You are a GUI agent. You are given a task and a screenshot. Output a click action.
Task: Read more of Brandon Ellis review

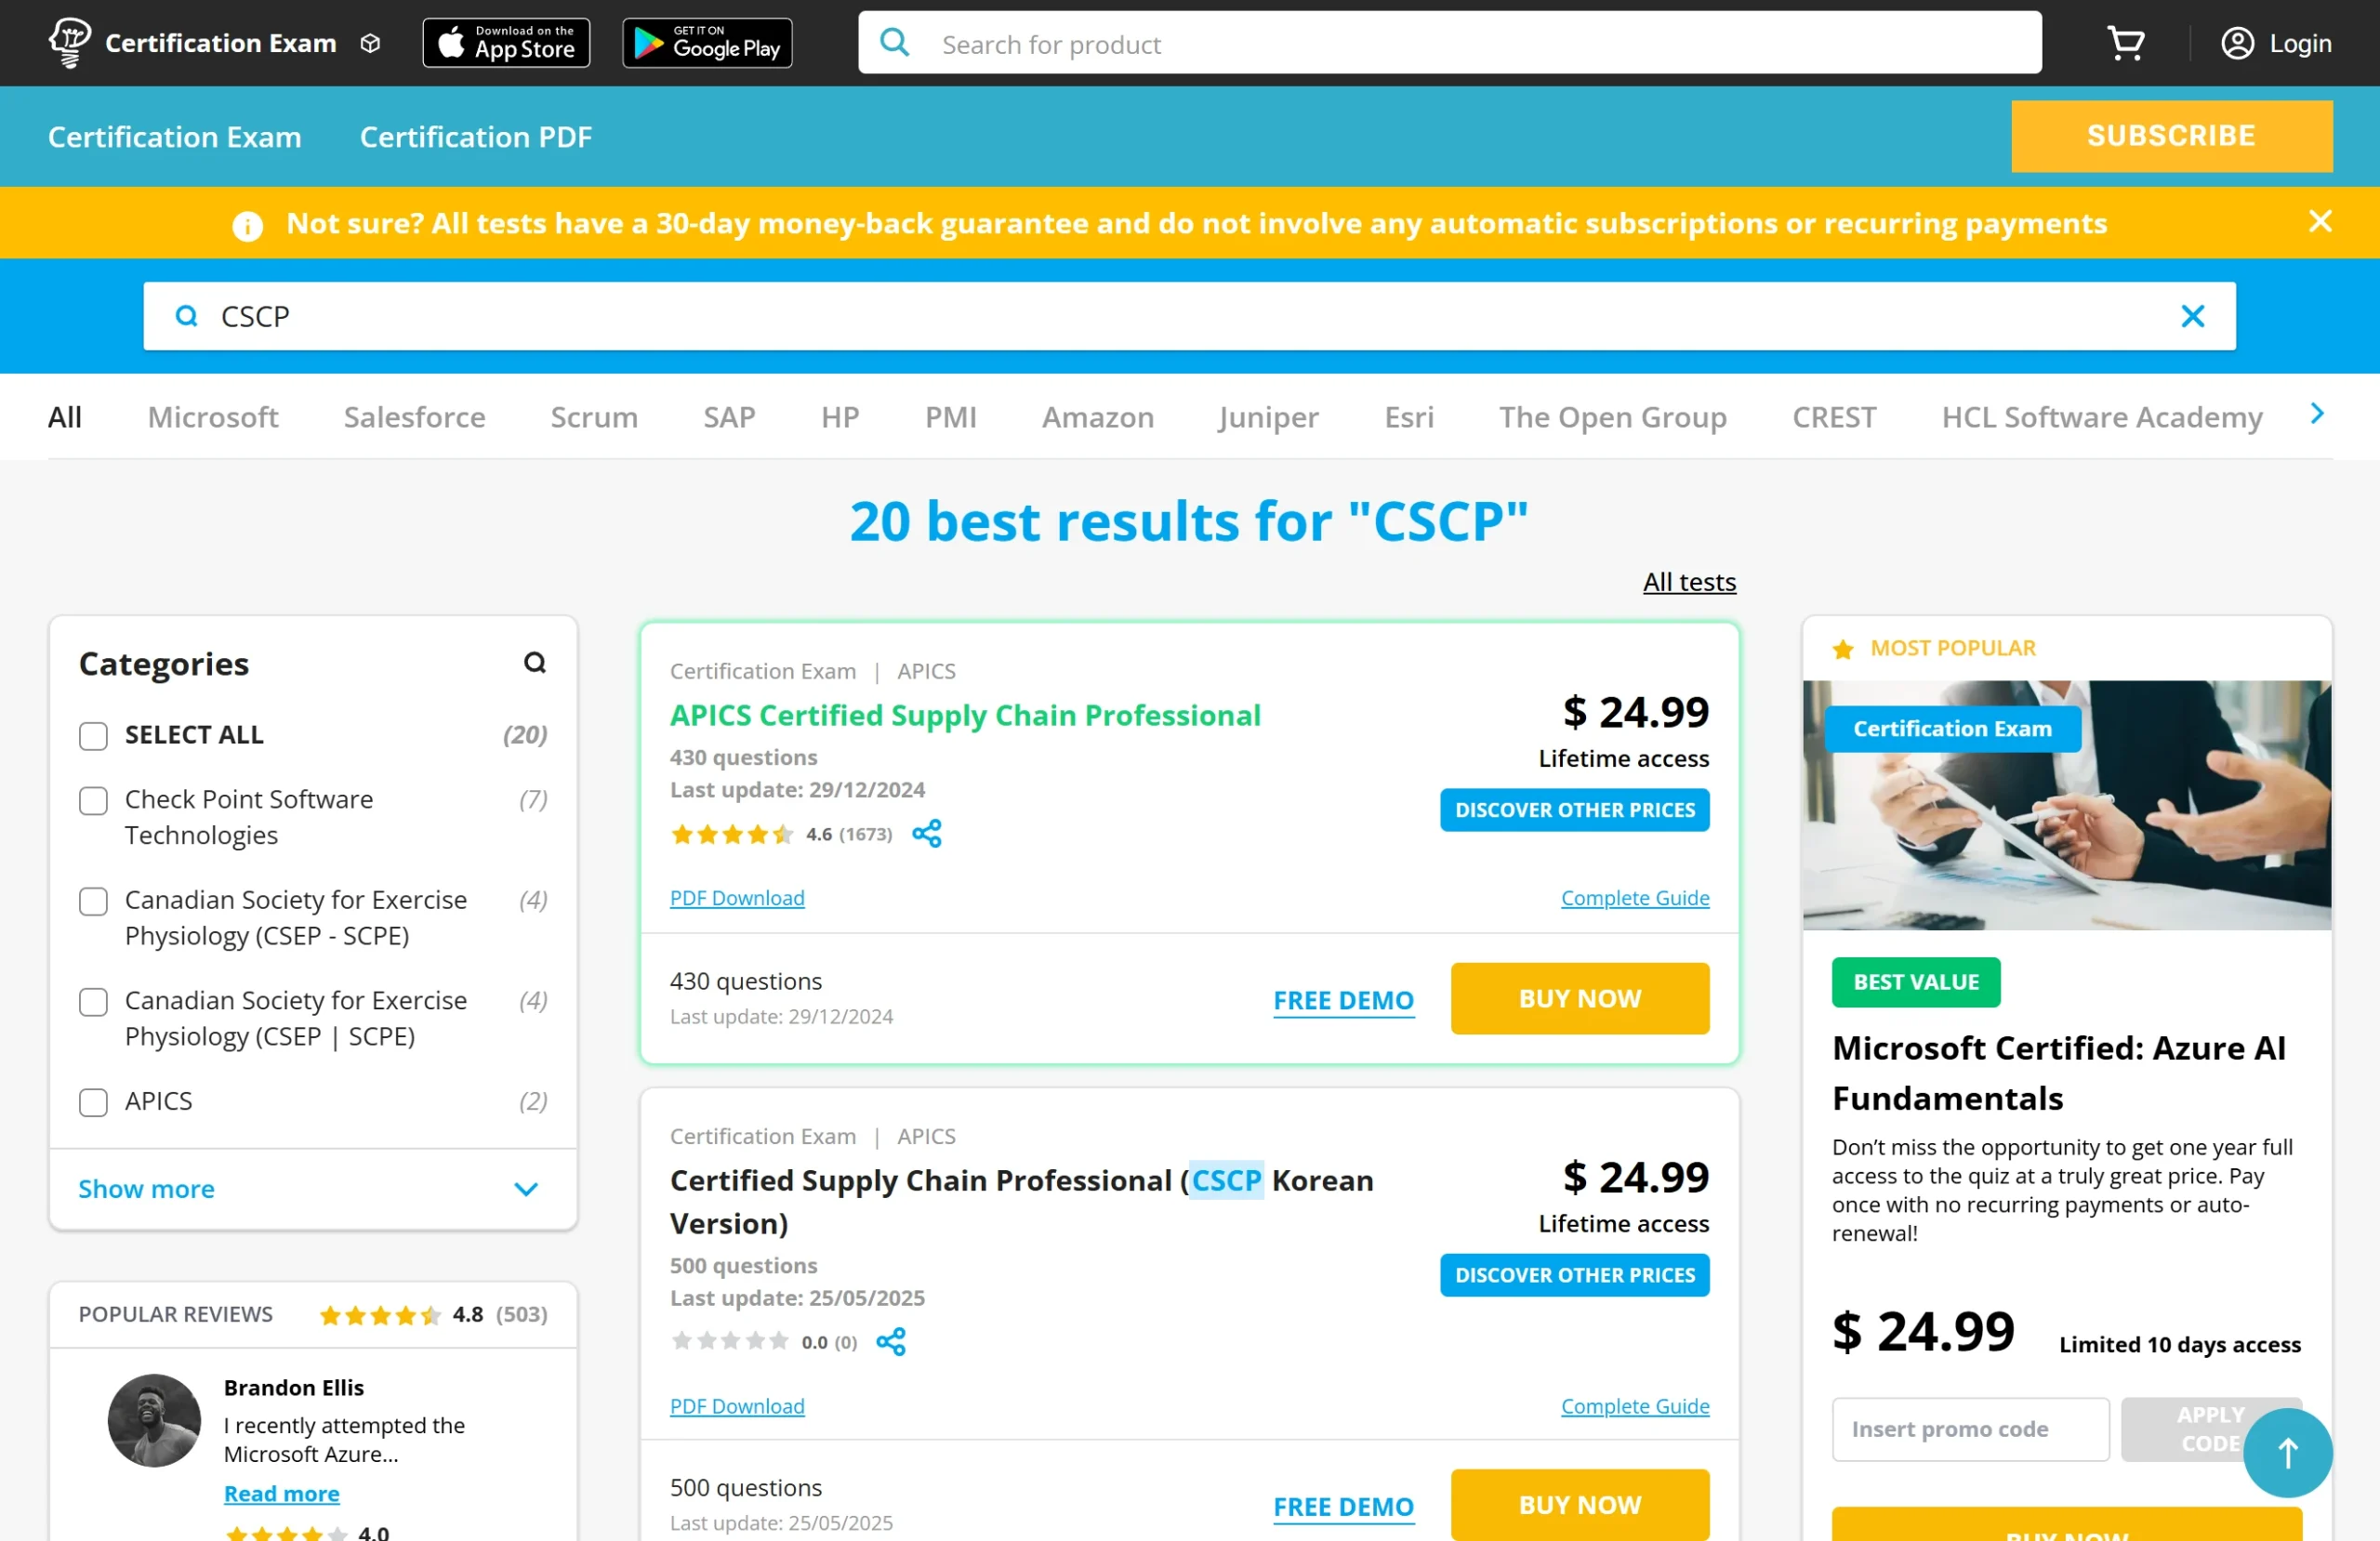[282, 1493]
